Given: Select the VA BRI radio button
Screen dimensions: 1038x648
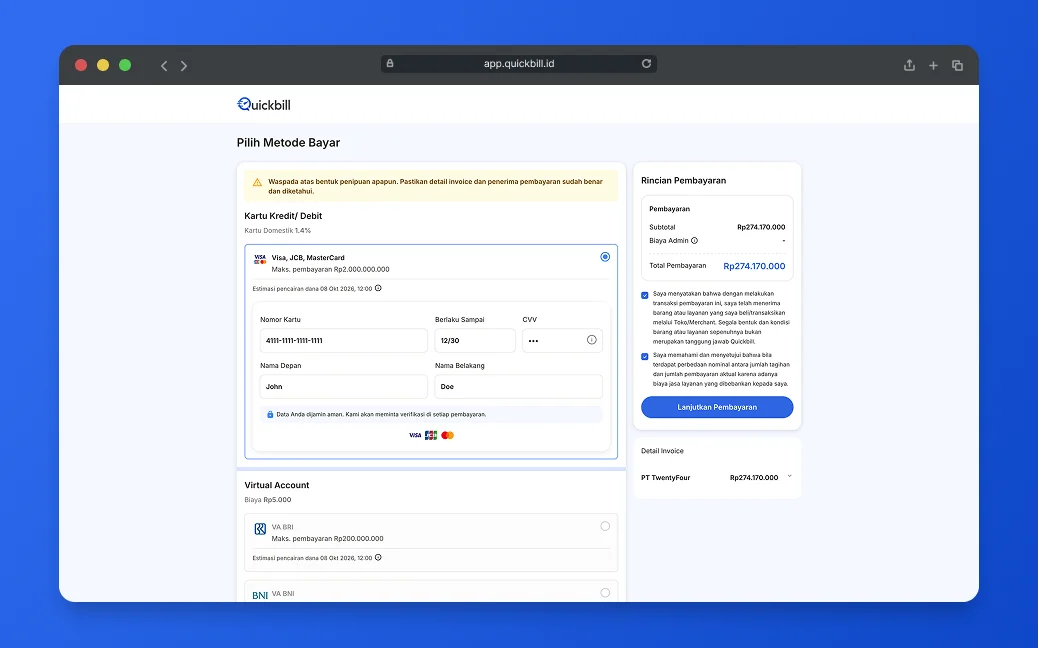Looking at the screenshot, I should pyautogui.click(x=605, y=526).
